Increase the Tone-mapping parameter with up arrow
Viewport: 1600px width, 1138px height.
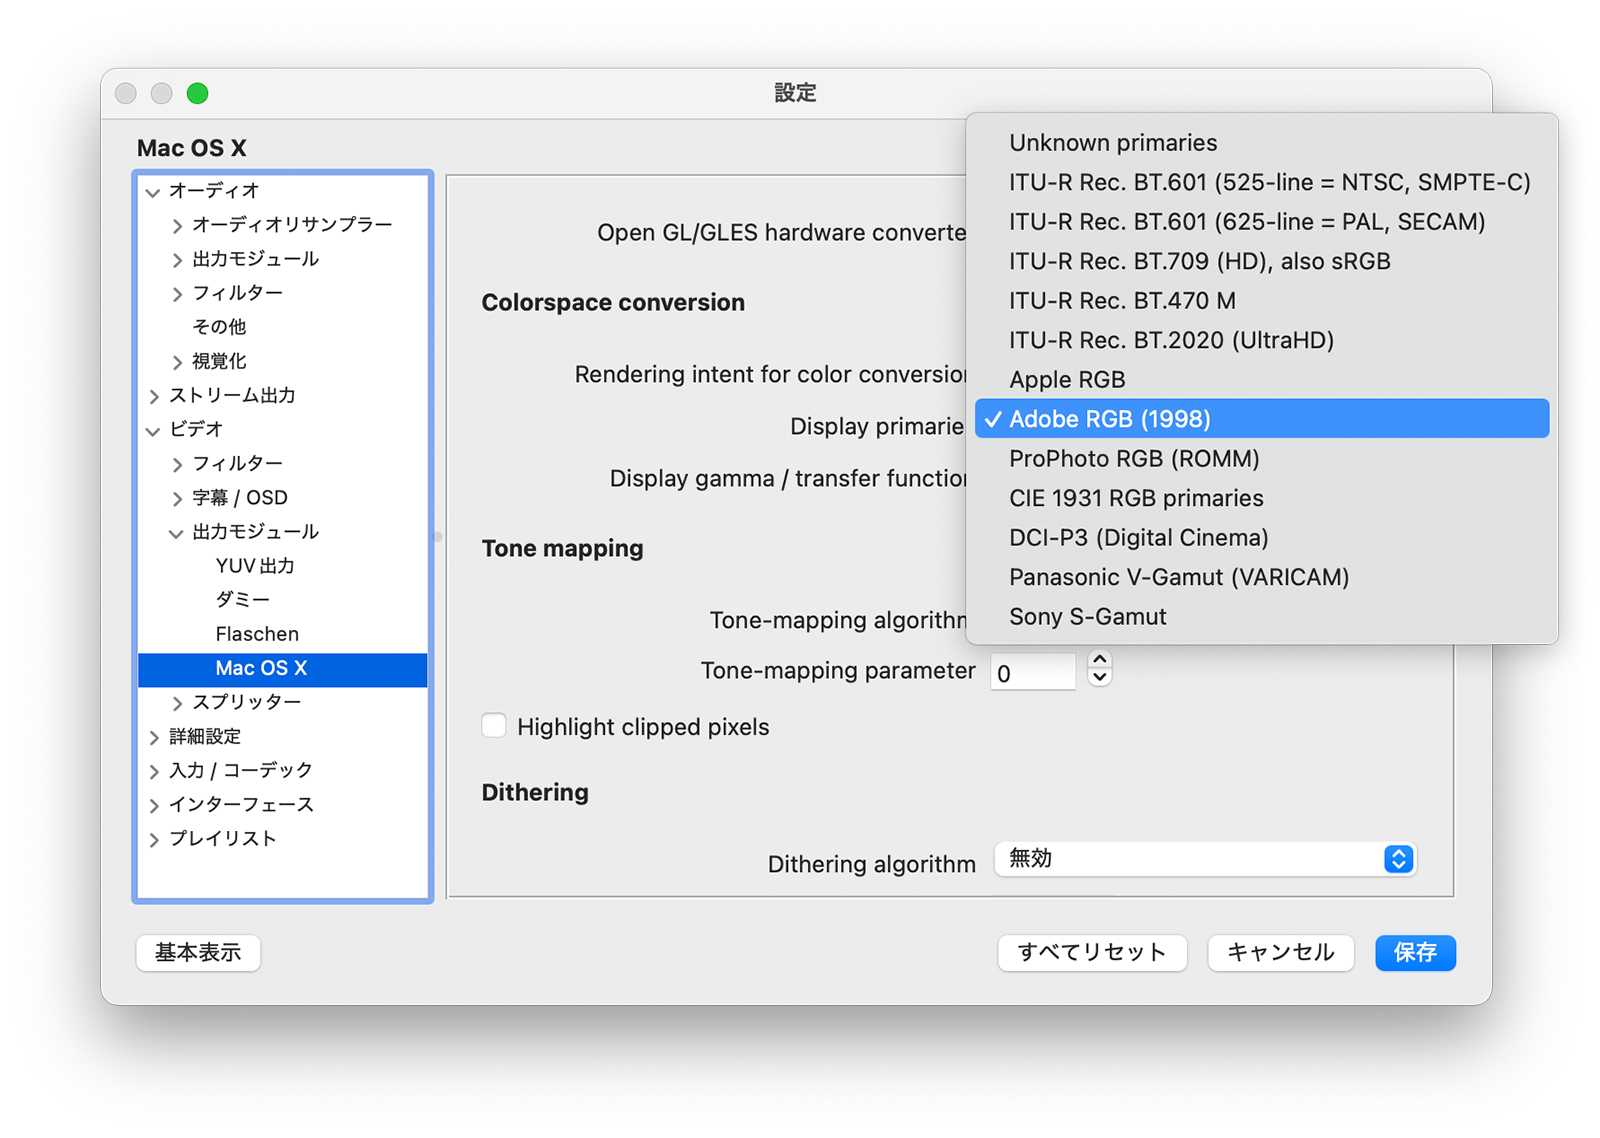point(1099,660)
